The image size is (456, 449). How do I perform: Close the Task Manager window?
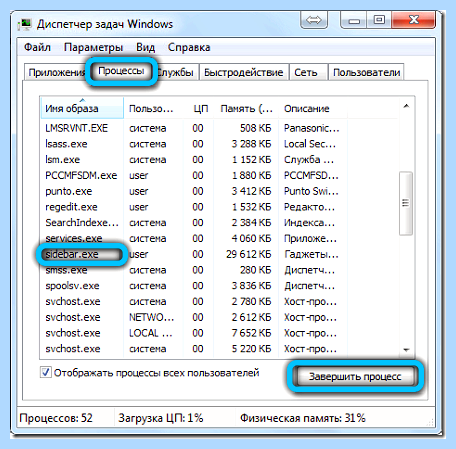[414, 20]
